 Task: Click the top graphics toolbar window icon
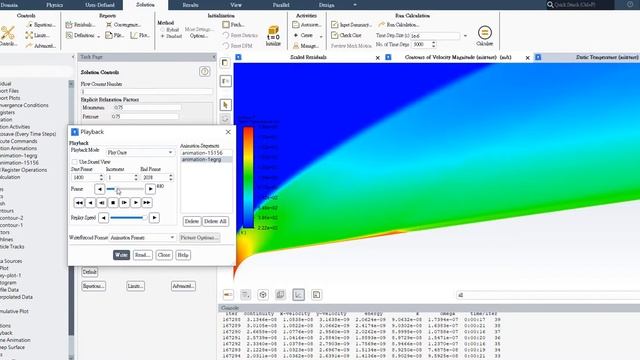(x=225, y=63)
